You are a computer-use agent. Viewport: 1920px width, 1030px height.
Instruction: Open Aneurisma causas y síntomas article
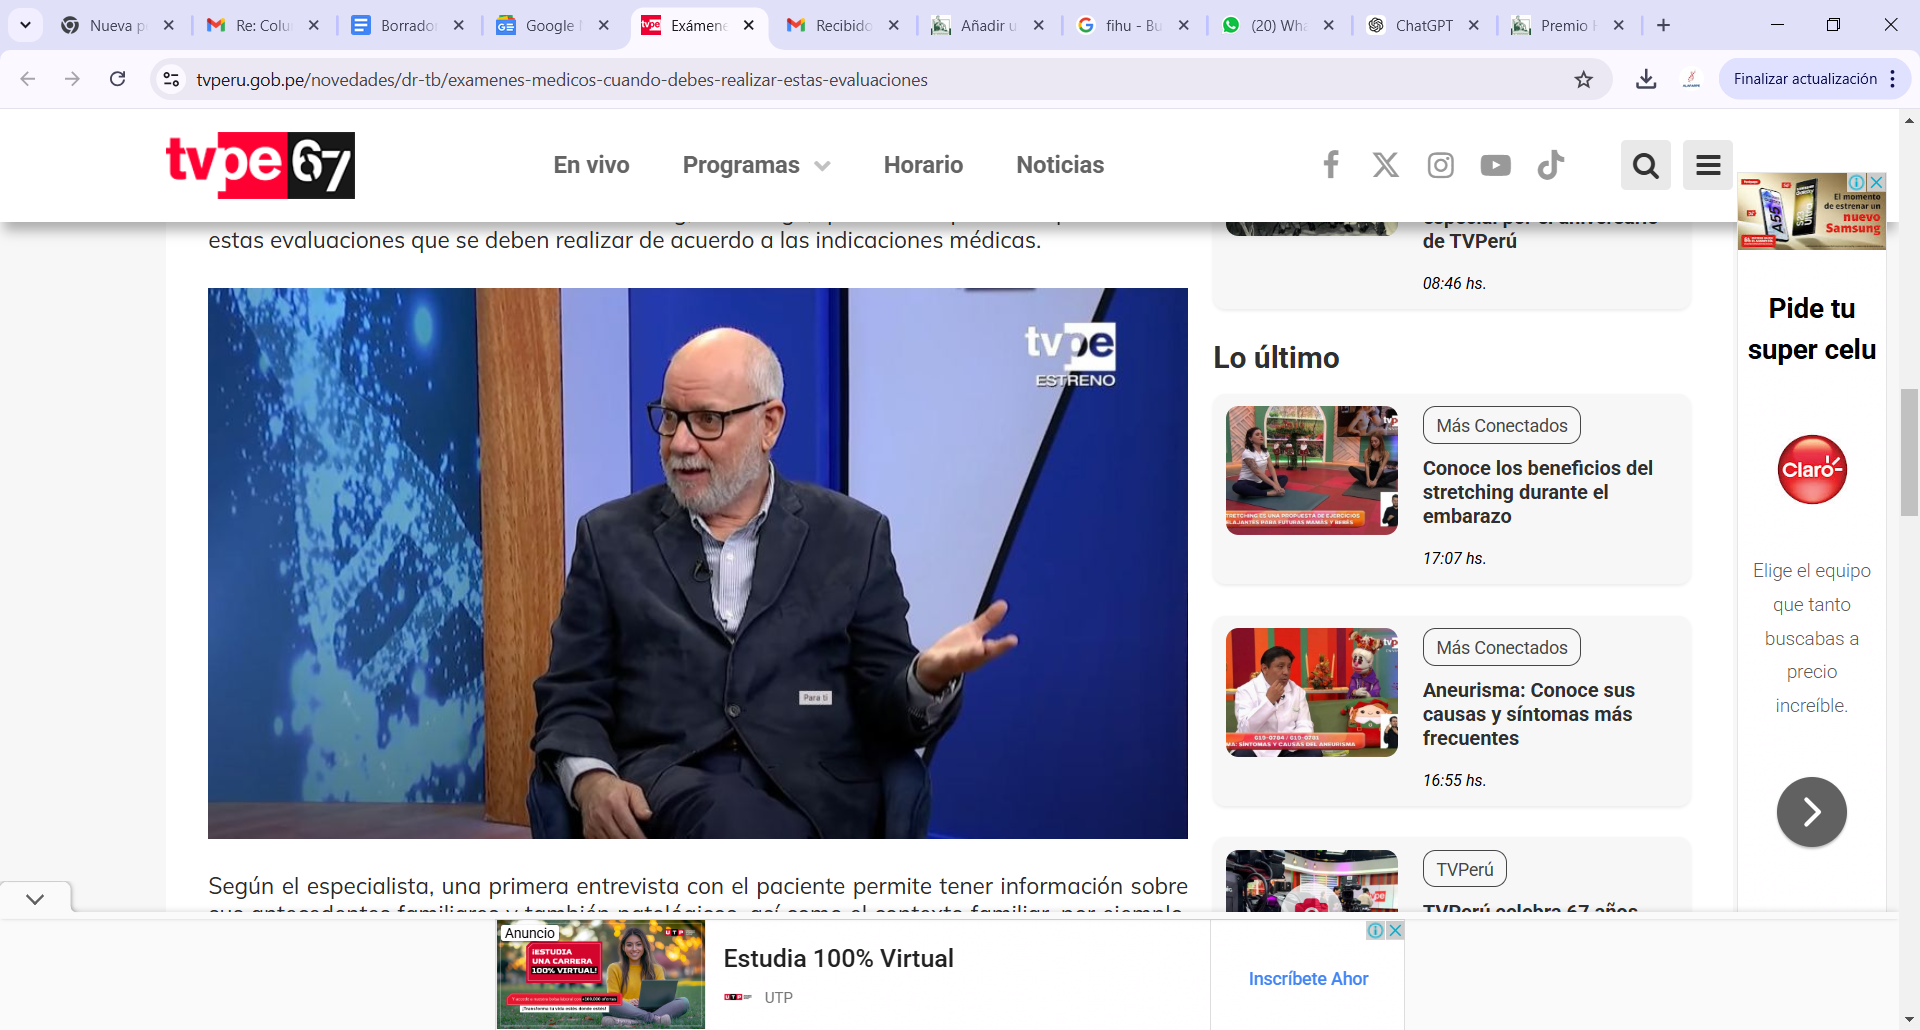point(1529,714)
